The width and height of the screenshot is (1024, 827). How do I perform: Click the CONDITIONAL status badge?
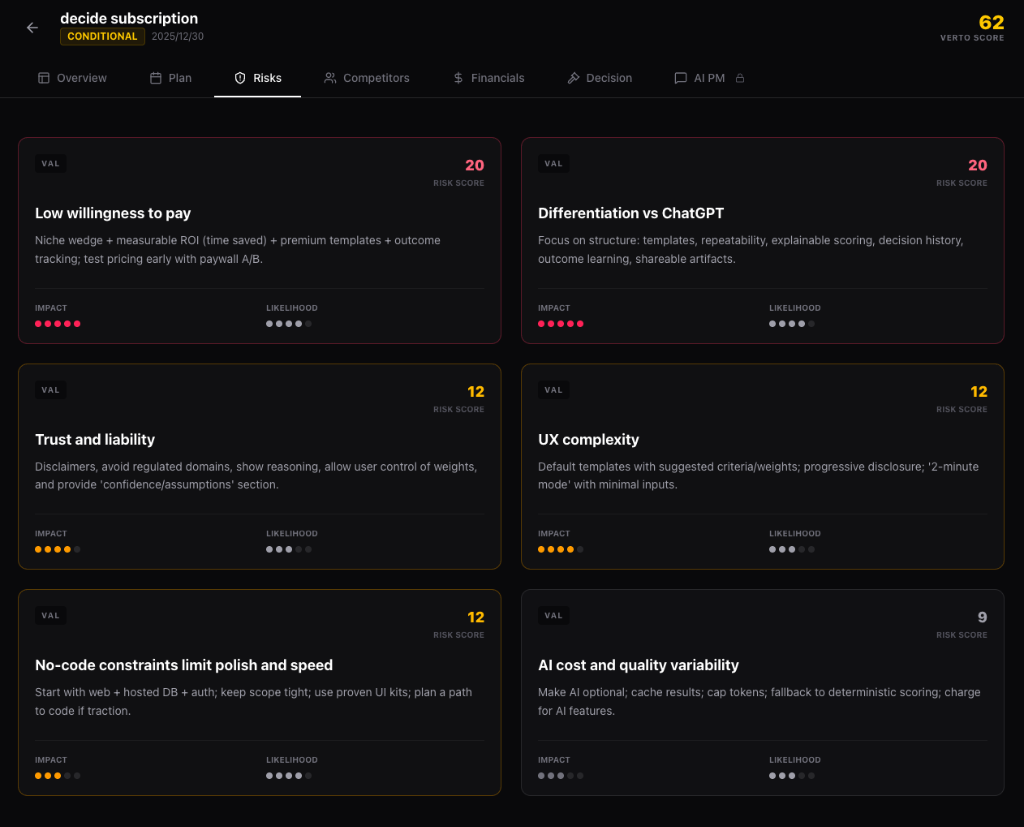[x=102, y=36]
